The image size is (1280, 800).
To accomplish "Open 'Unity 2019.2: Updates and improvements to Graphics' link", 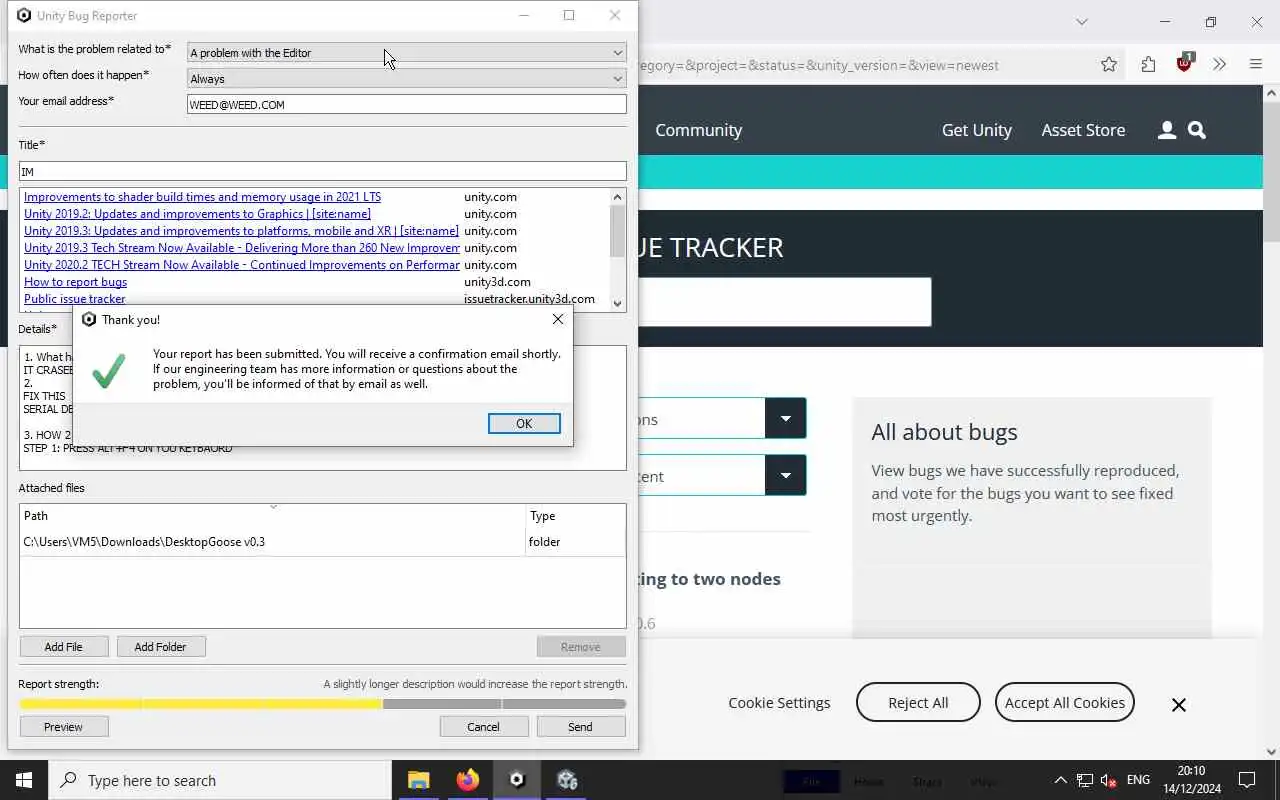I will click(197, 214).
